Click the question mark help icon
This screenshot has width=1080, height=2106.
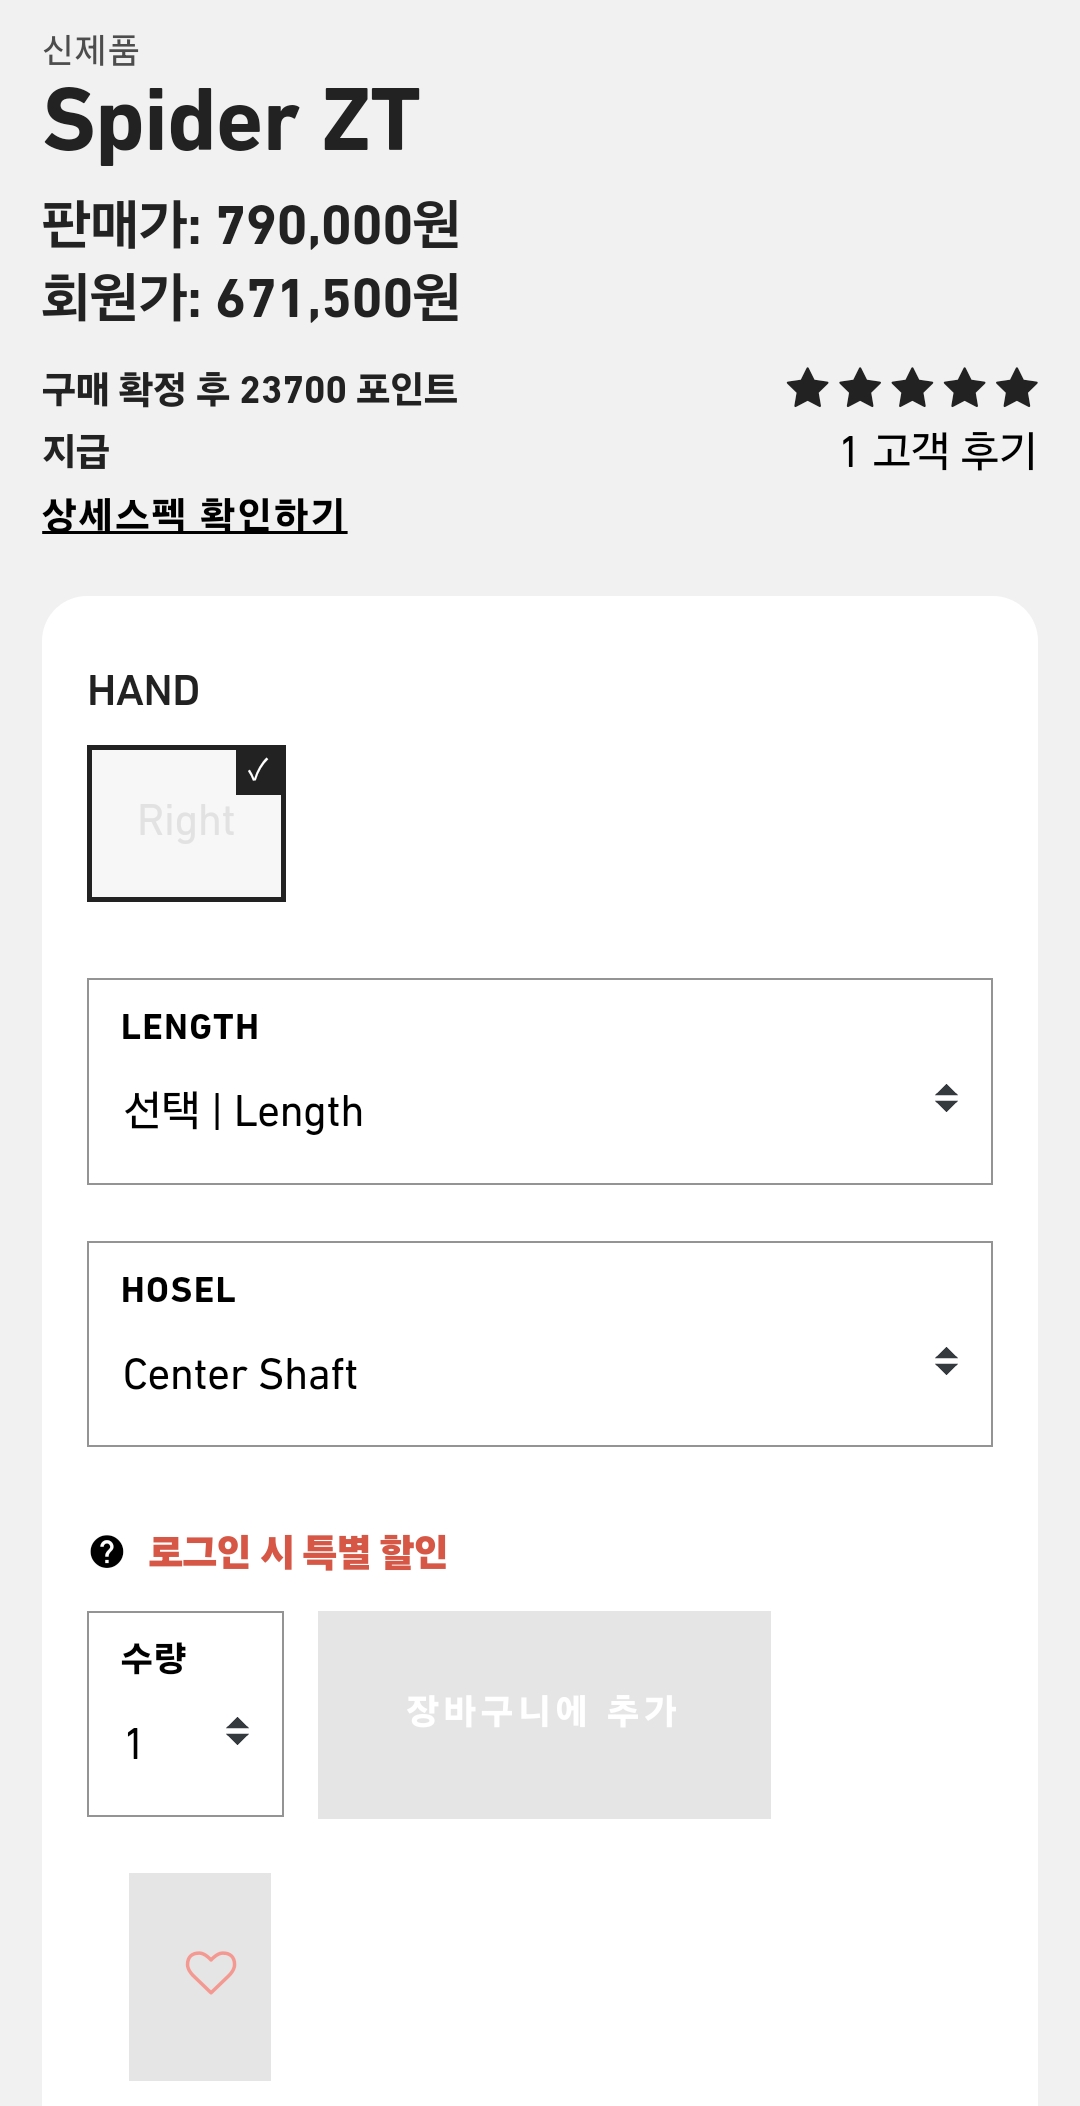[107, 1552]
